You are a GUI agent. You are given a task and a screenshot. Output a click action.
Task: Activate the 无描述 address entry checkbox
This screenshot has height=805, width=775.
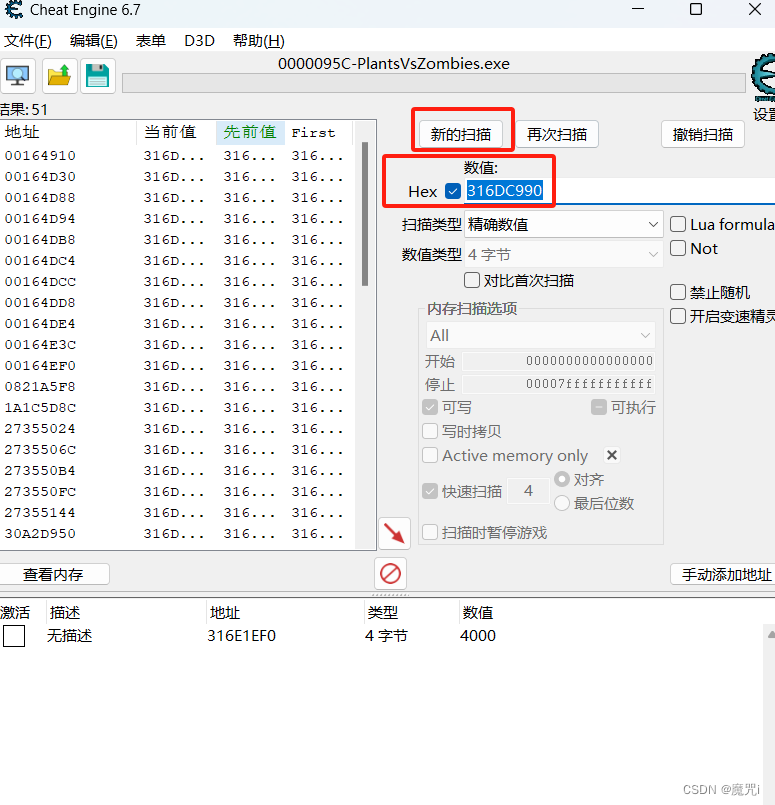point(14,636)
